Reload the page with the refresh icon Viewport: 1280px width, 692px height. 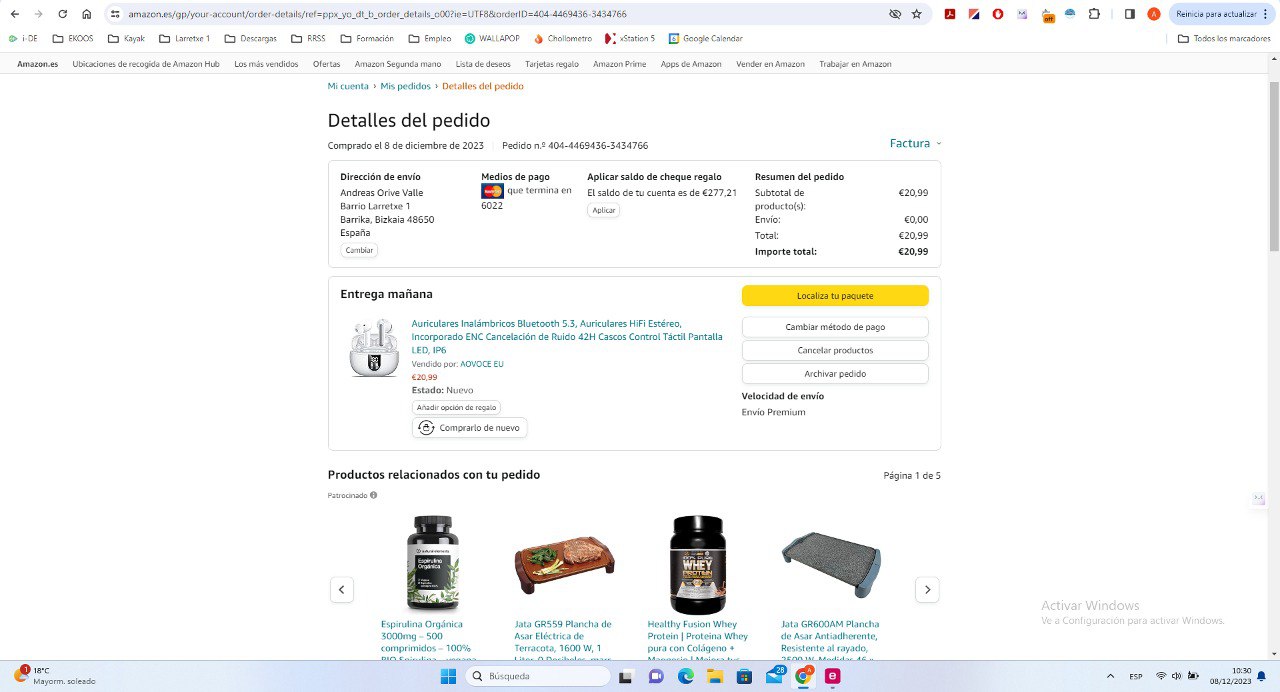point(62,14)
